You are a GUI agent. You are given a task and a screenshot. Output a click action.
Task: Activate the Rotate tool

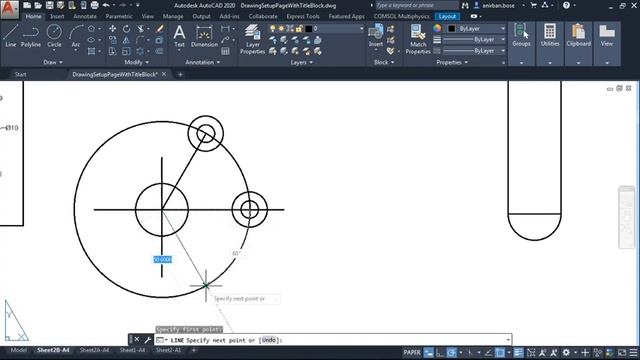(x=127, y=29)
